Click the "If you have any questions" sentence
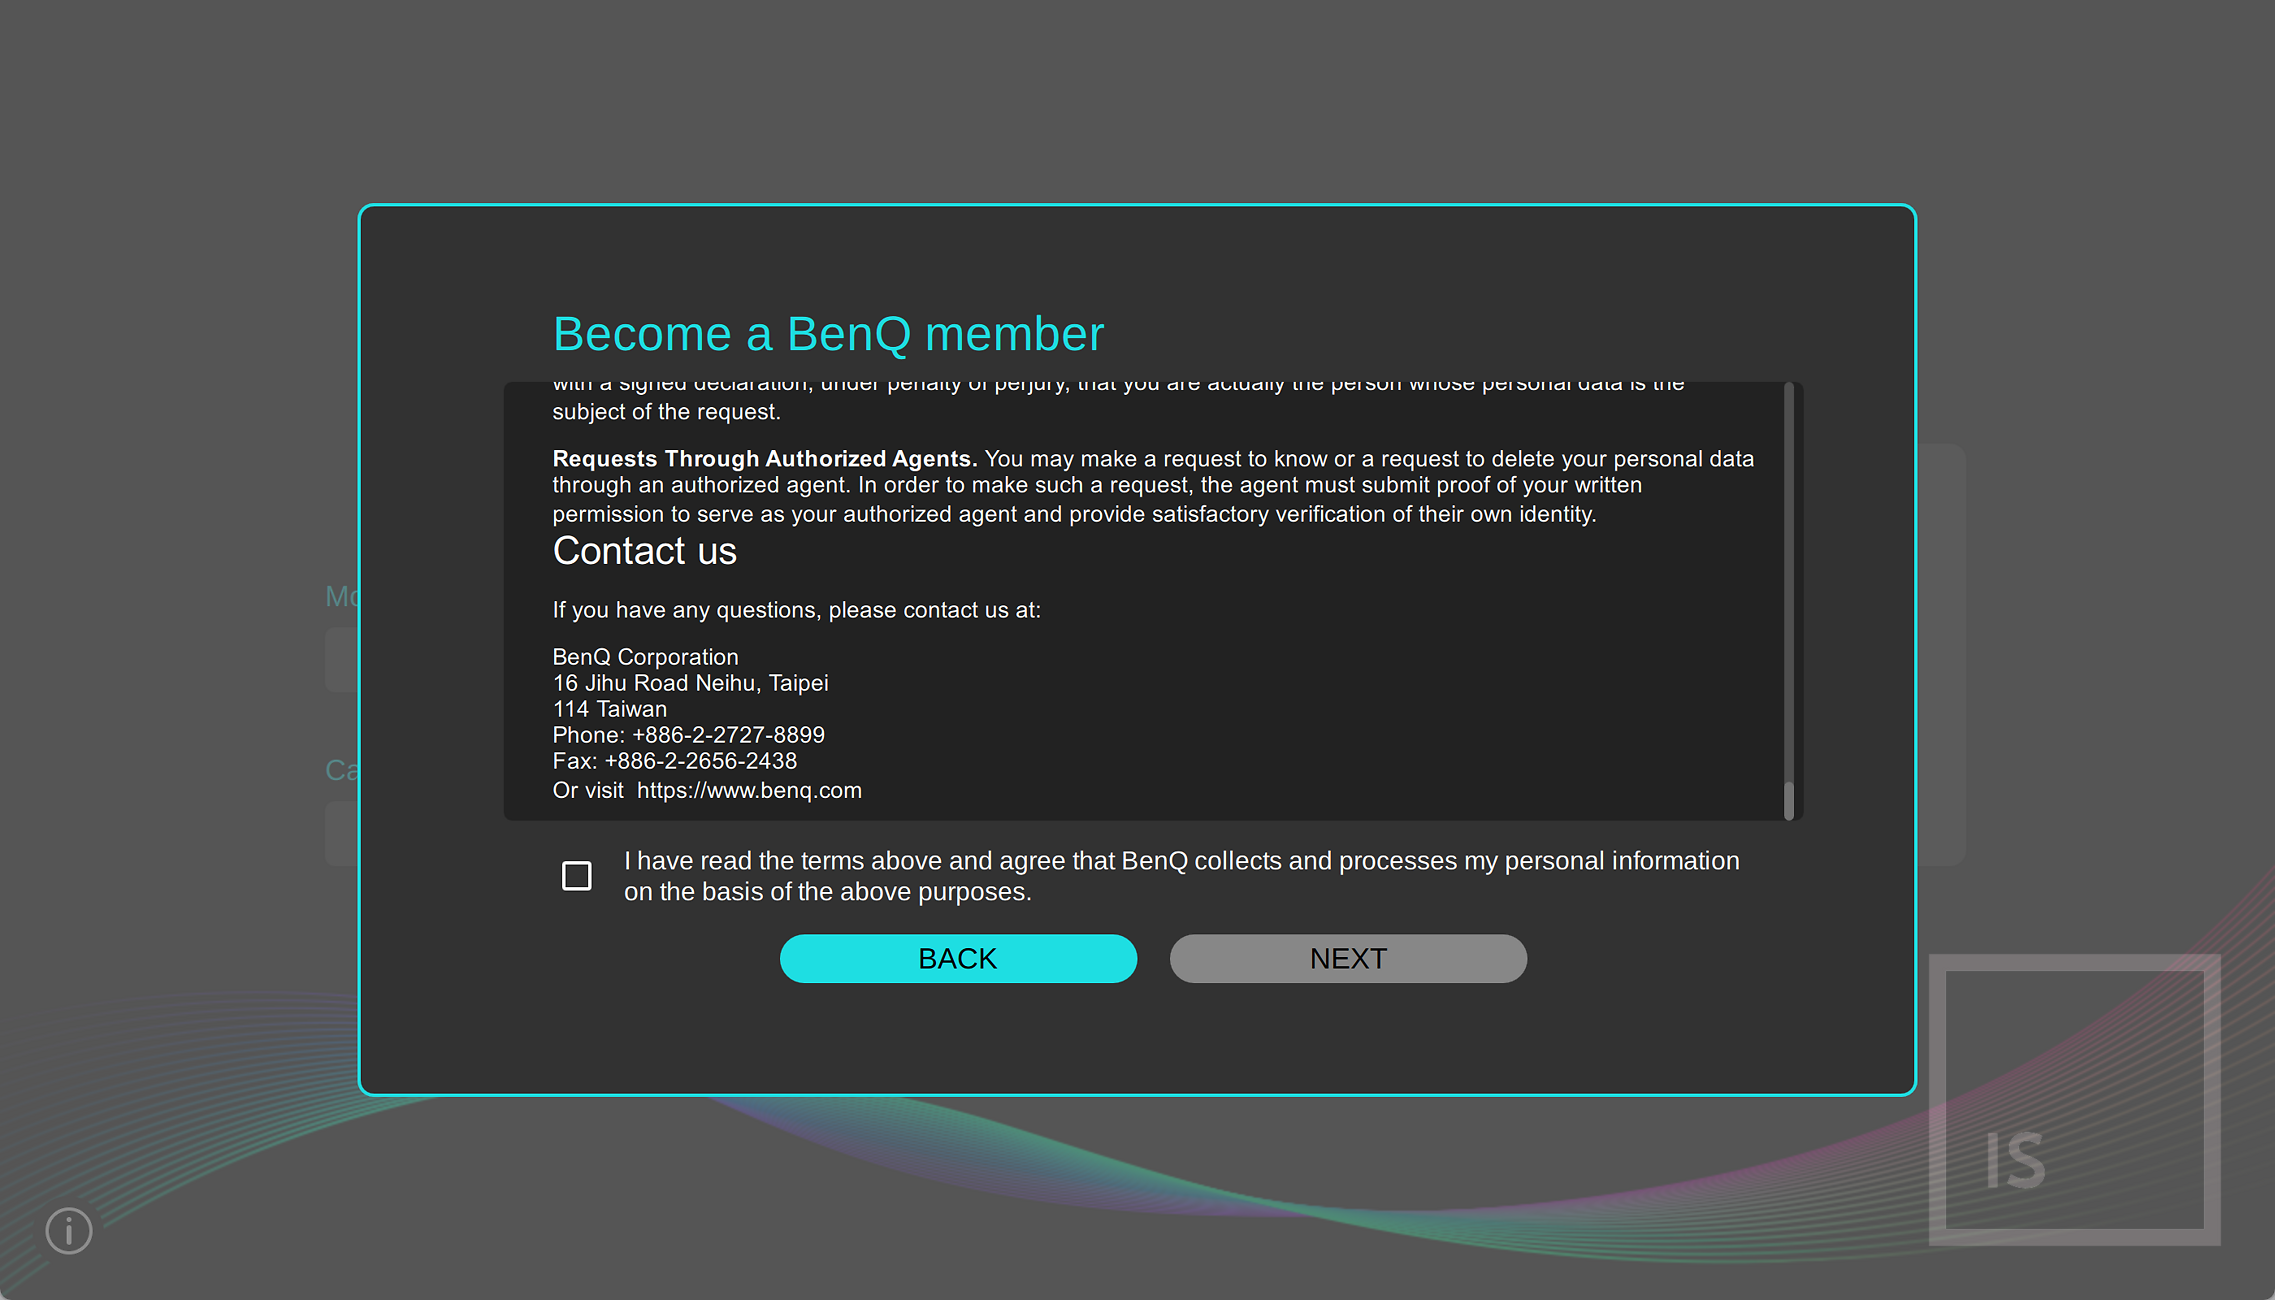 coord(796,610)
